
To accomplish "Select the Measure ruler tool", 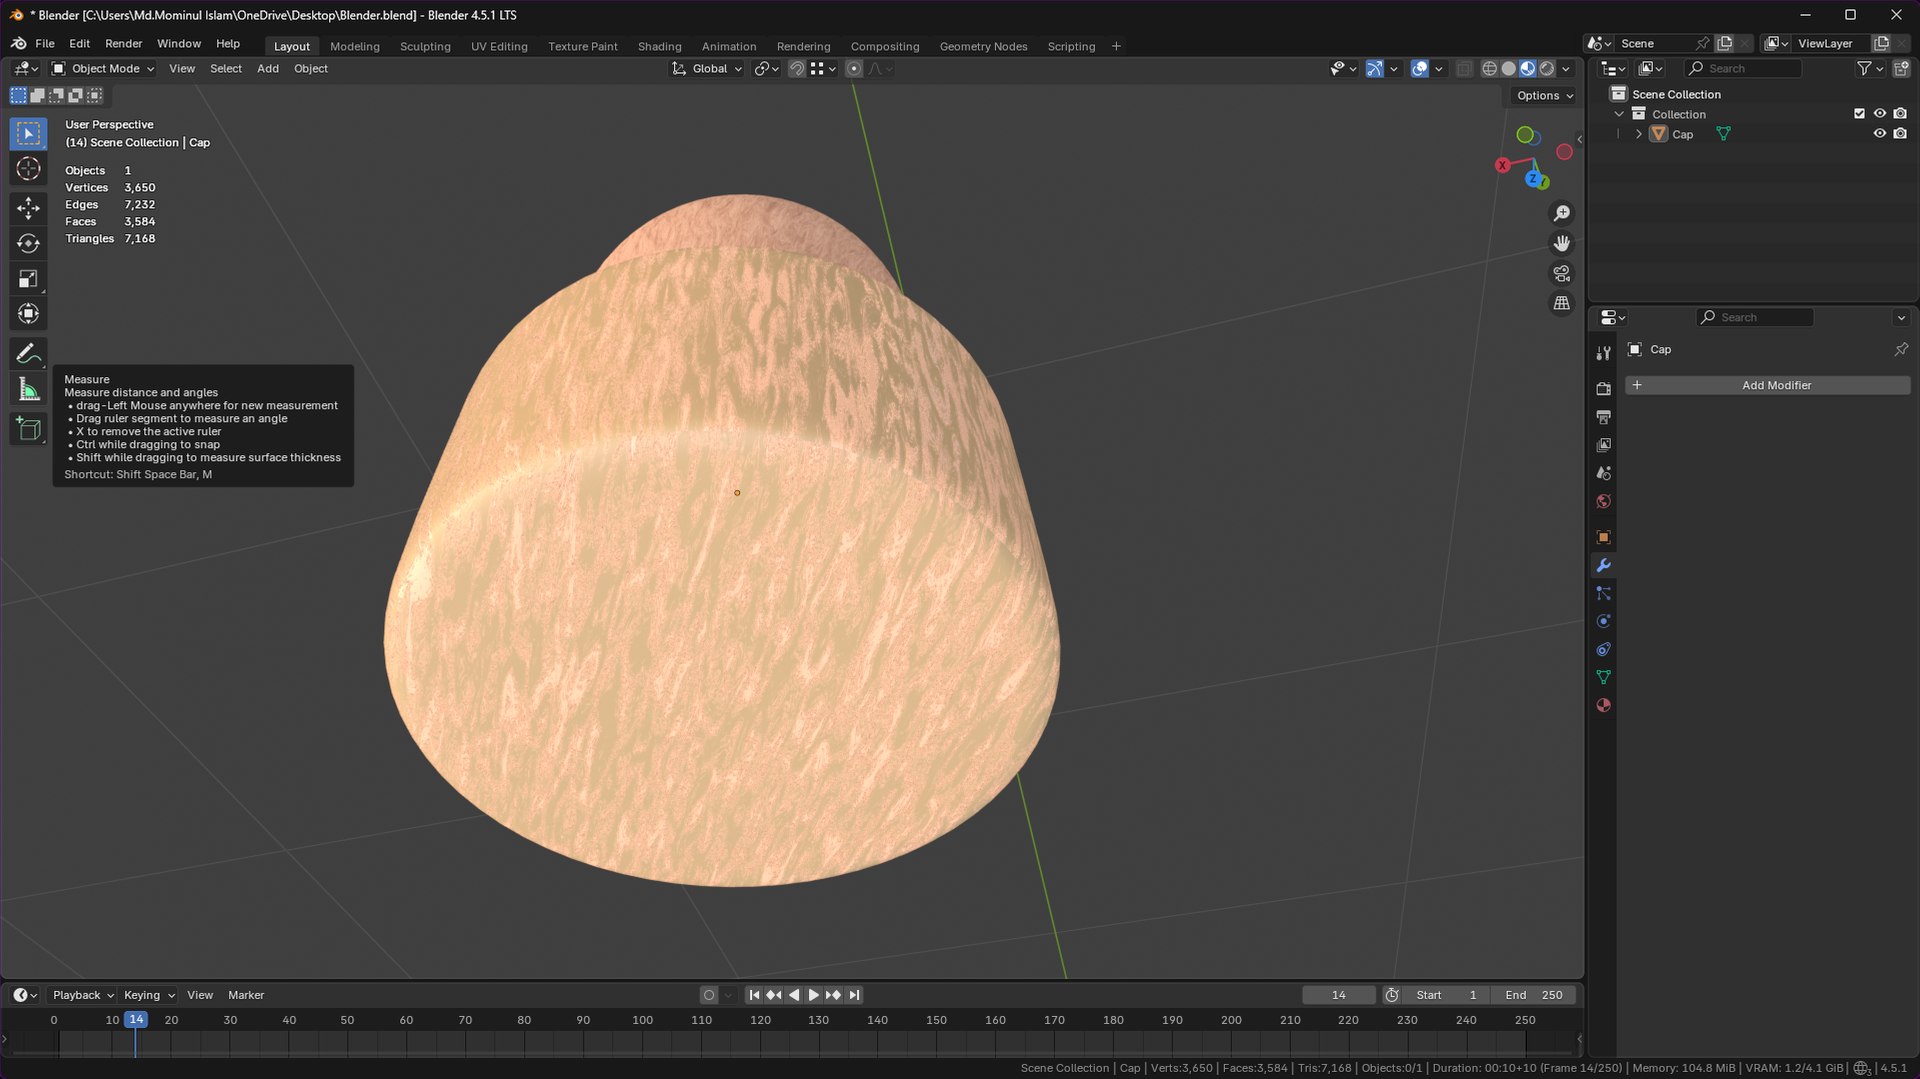I will (28, 390).
